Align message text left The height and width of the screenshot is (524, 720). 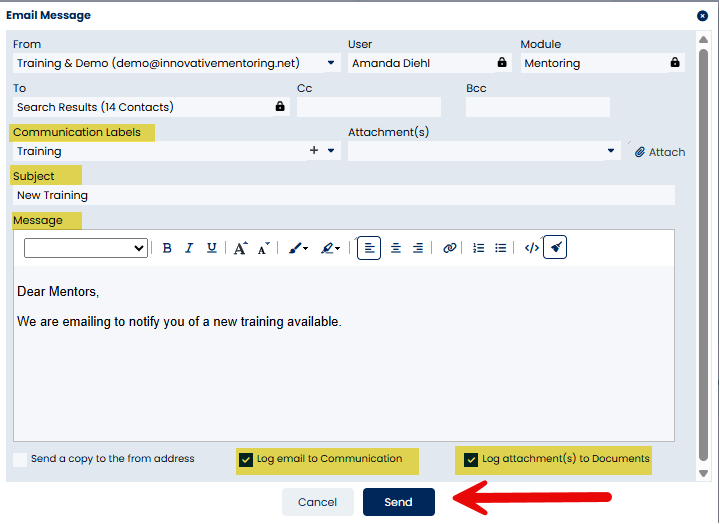pyautogui.click(x=369, y=248)
